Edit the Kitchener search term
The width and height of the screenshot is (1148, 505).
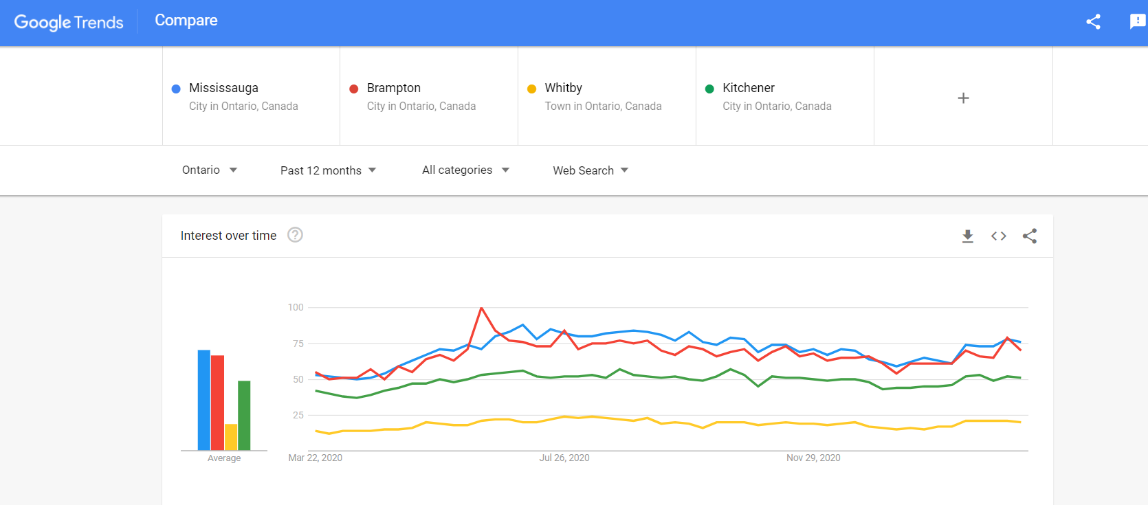point(748,88)
